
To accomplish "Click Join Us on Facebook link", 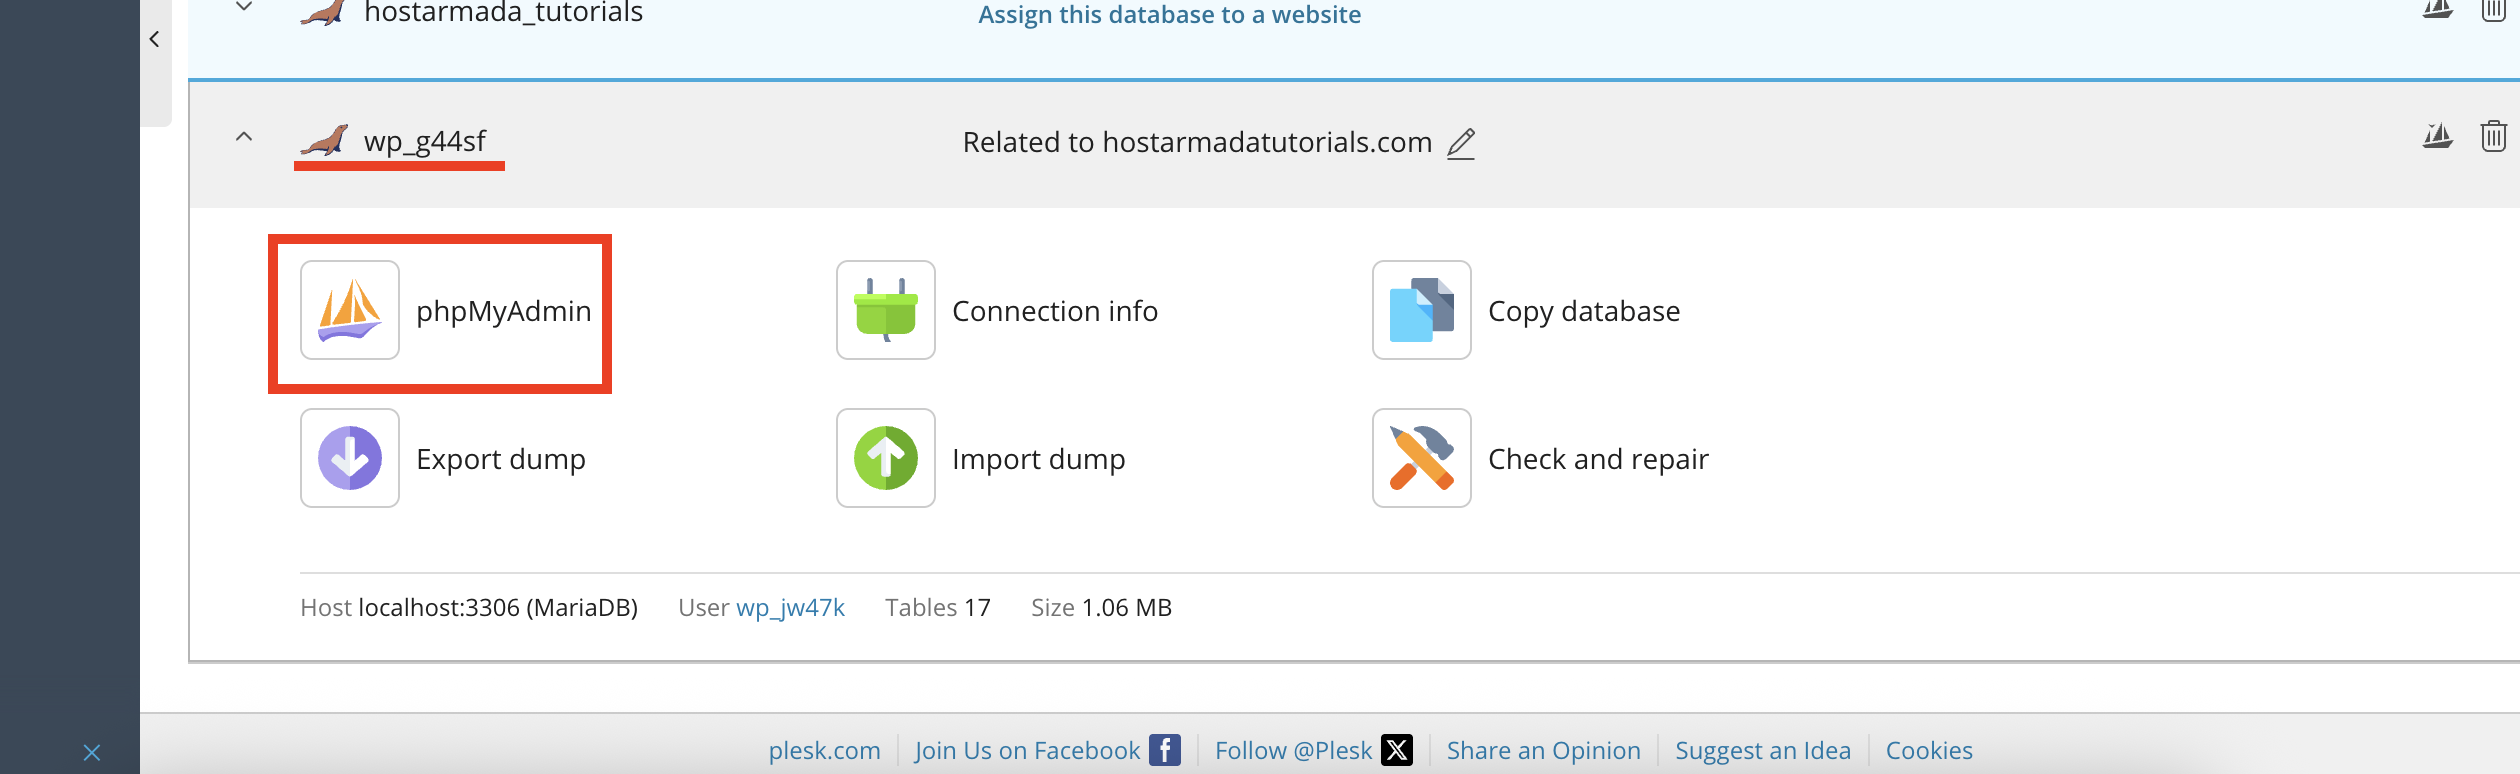I will click(x=1047, y=750).
